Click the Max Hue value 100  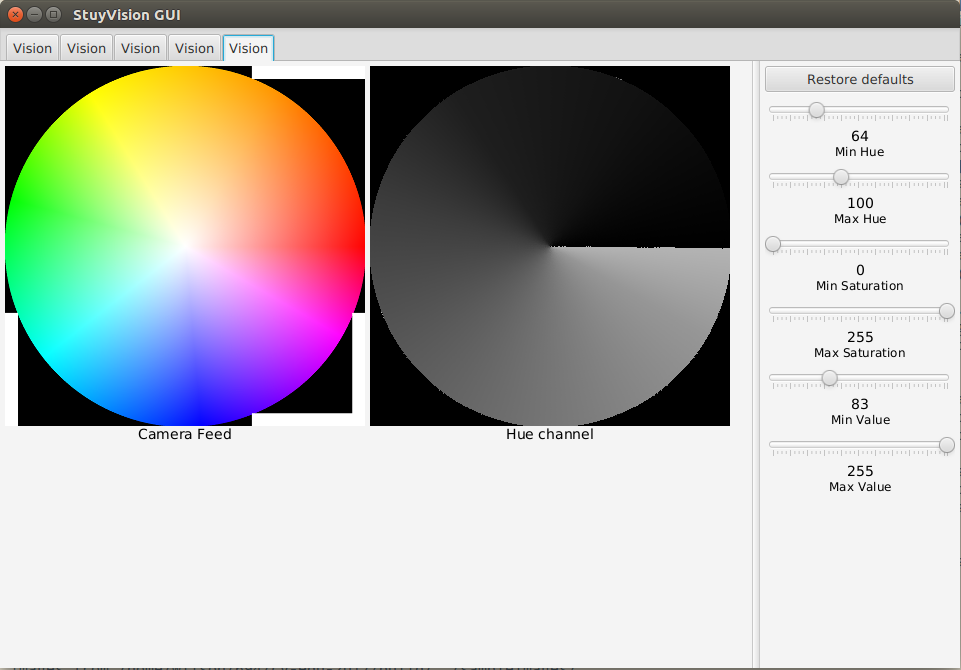tap(860, 203)
